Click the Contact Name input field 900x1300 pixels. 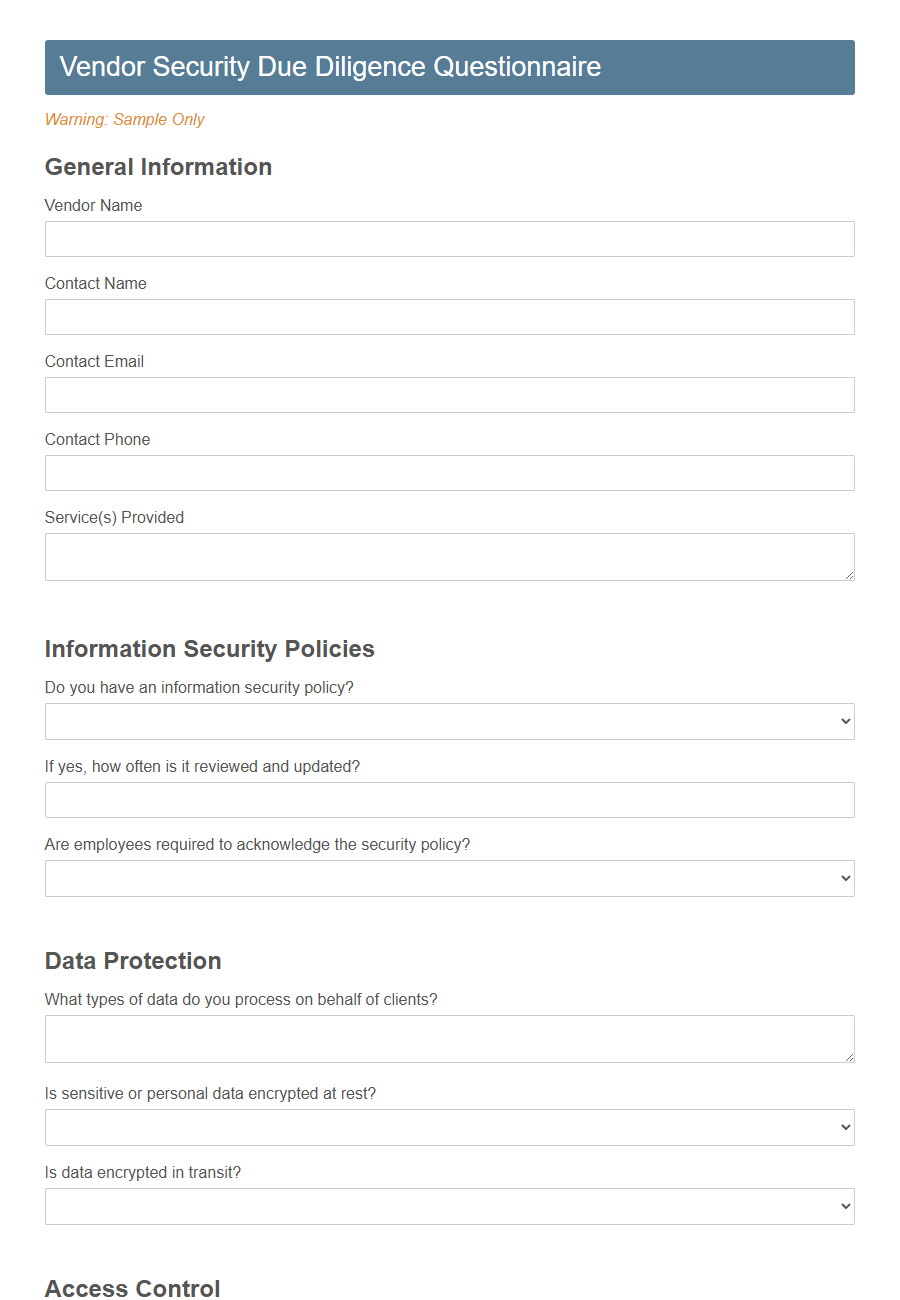click(x=449, y=317)
